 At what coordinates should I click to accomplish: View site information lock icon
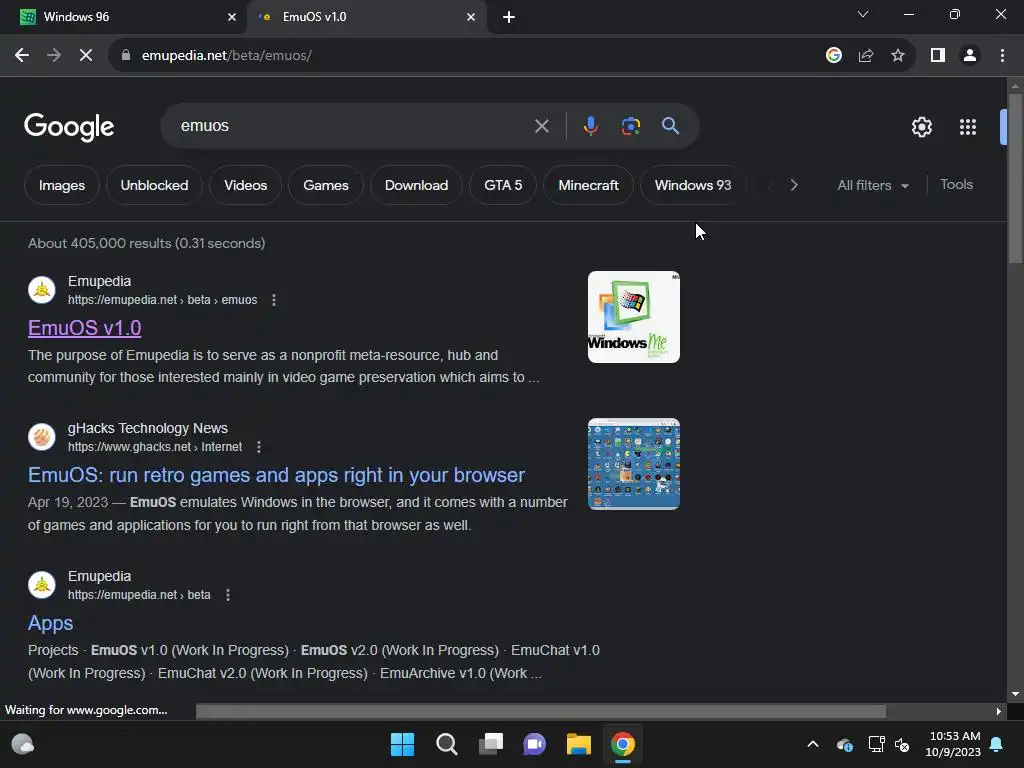tap(126, 56)
